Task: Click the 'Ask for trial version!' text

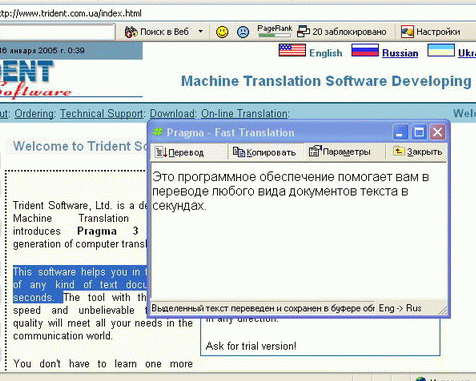Action: point(251,346)
